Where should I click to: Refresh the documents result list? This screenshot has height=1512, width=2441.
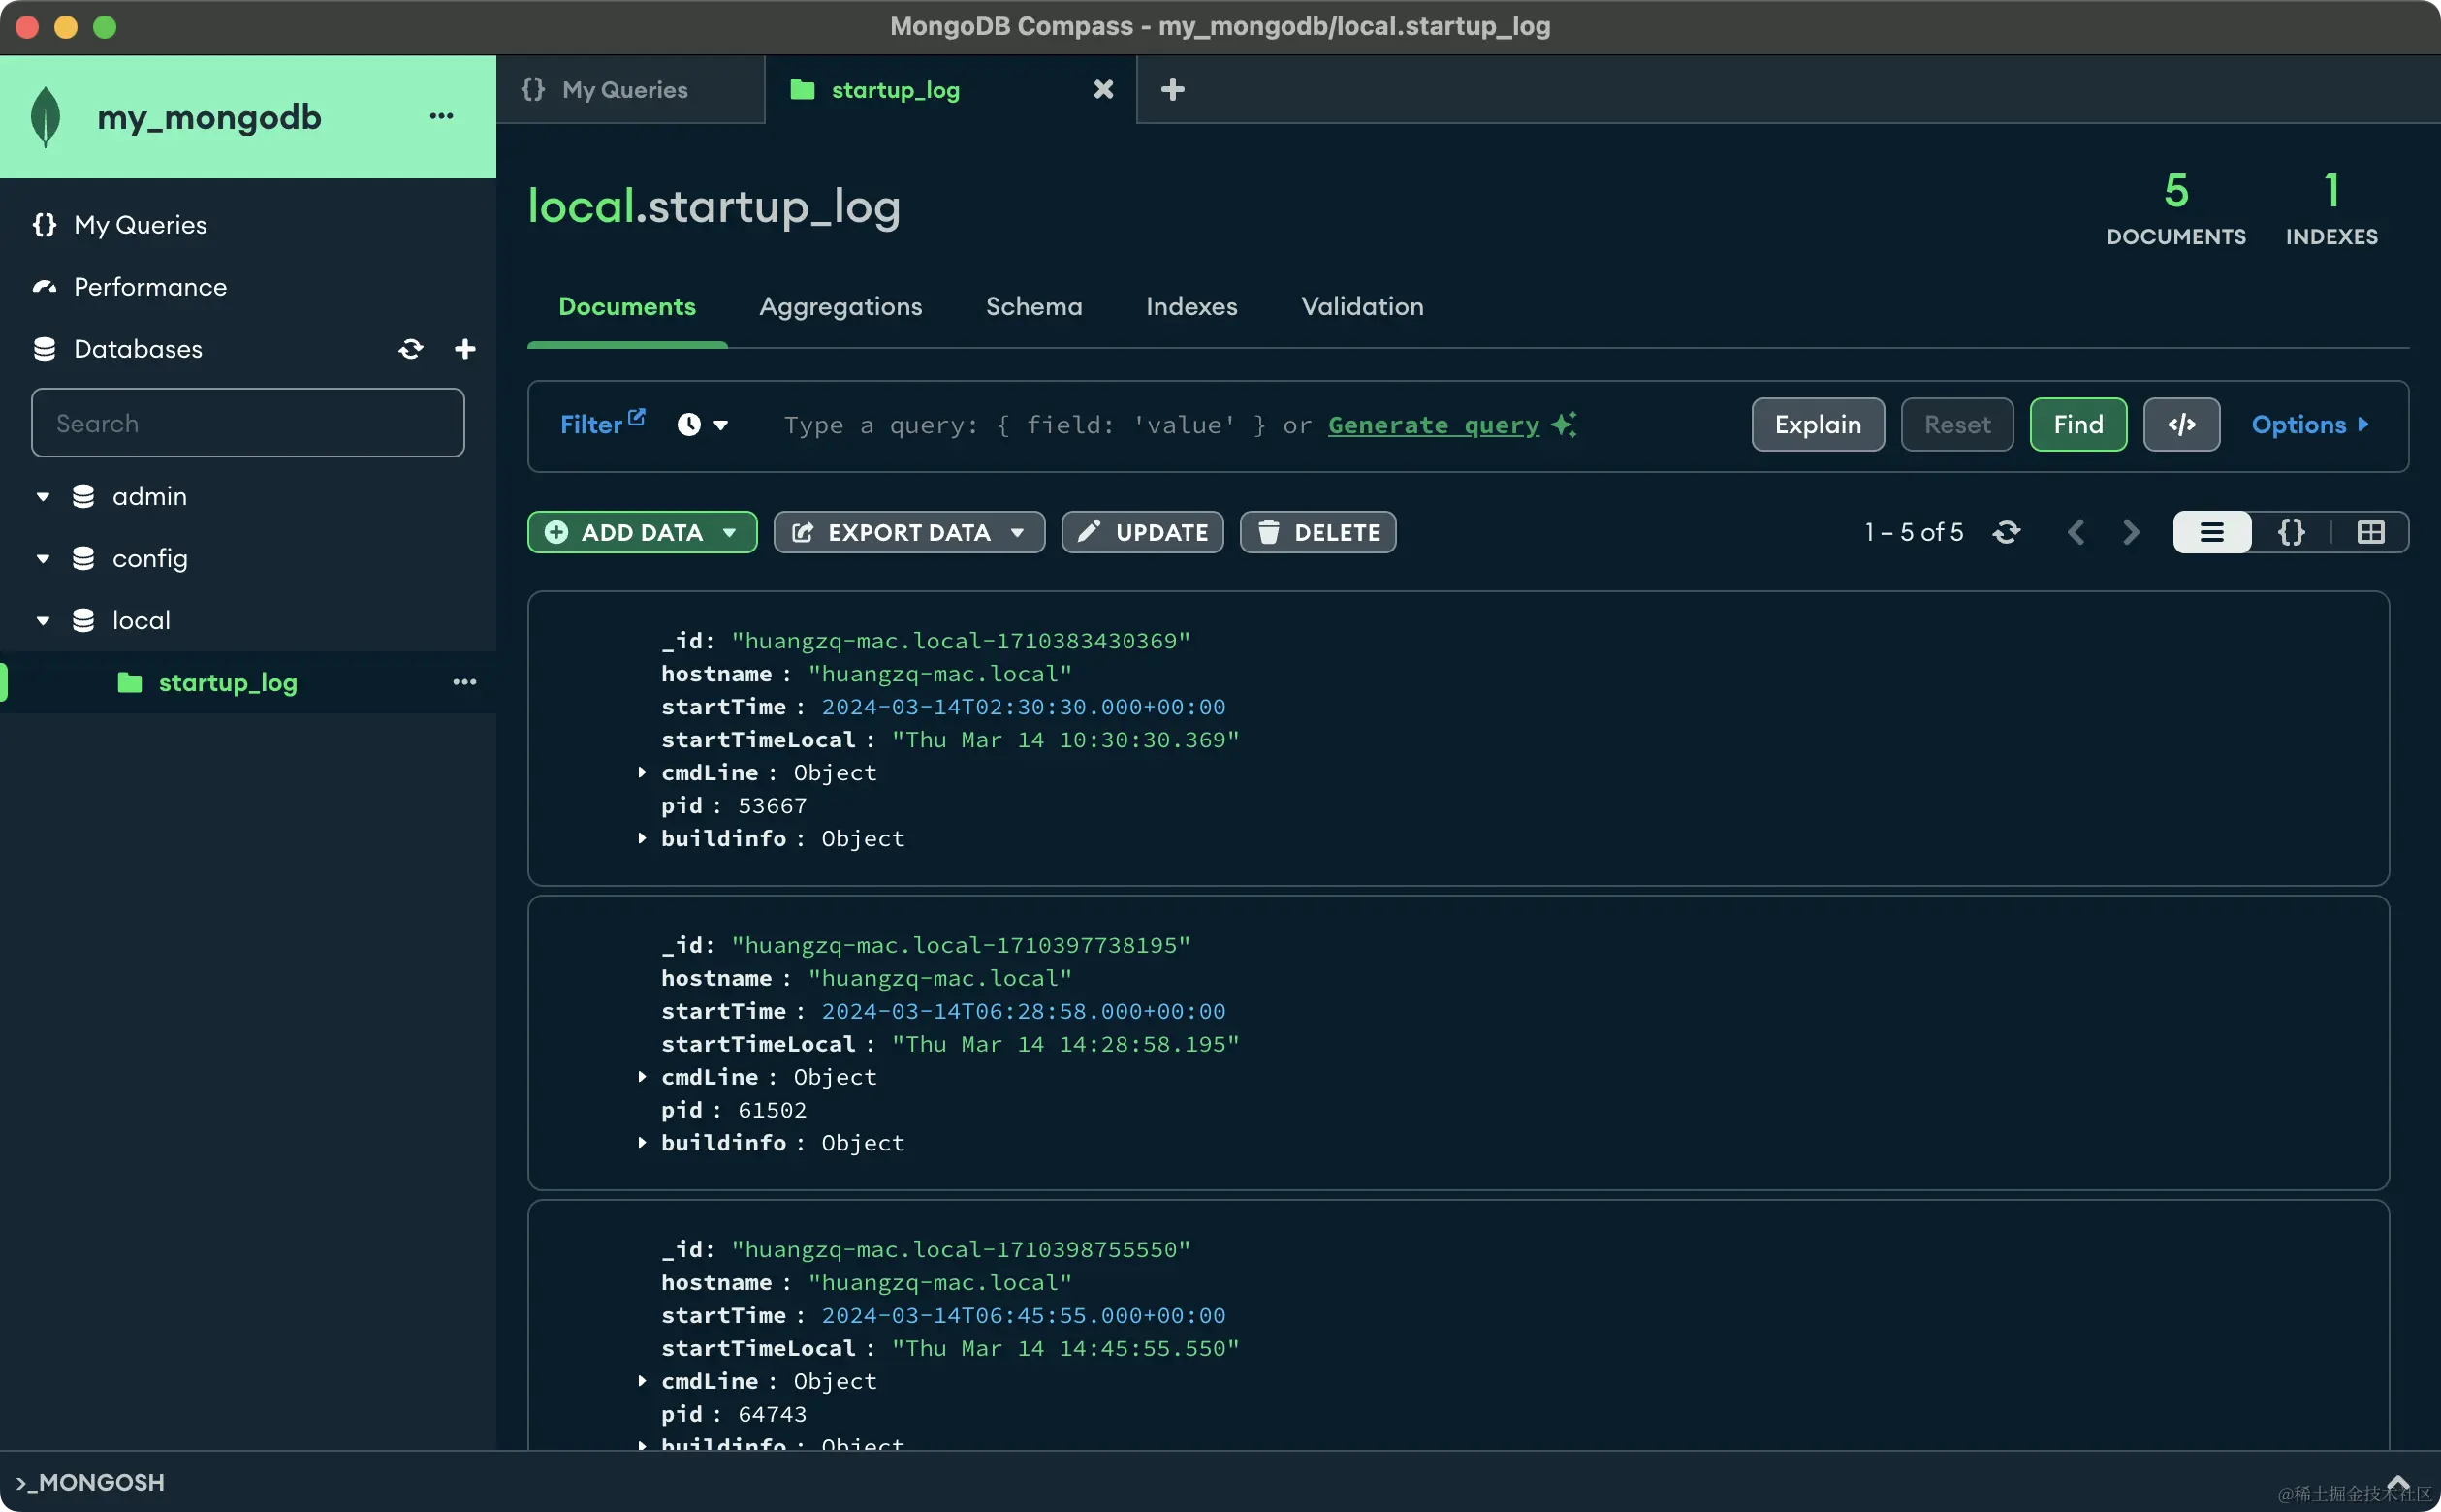(2006, 532)
